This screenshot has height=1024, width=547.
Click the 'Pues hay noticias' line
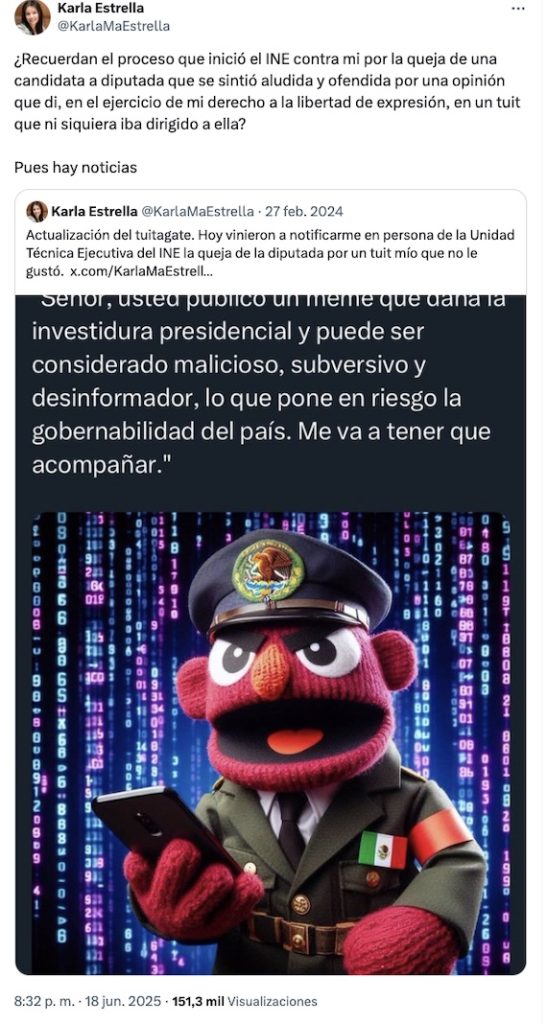76,167
